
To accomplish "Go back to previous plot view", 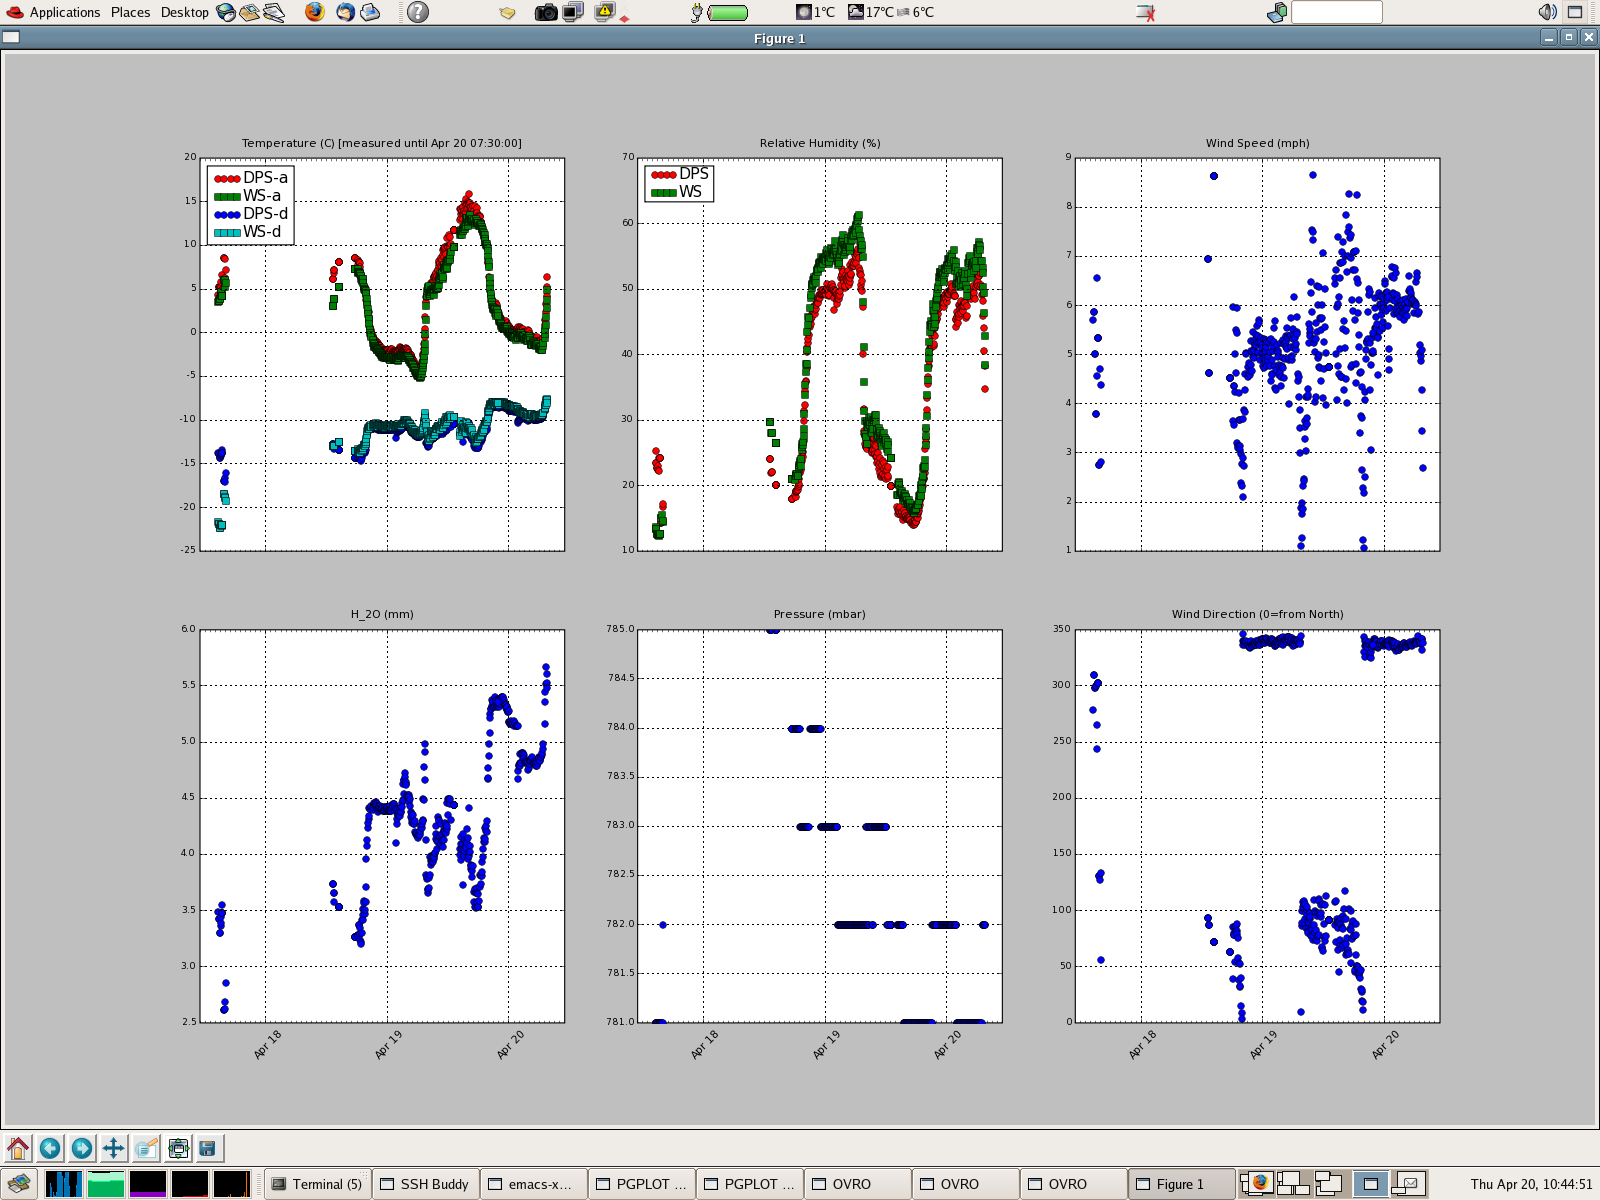I will point(50,1148).
